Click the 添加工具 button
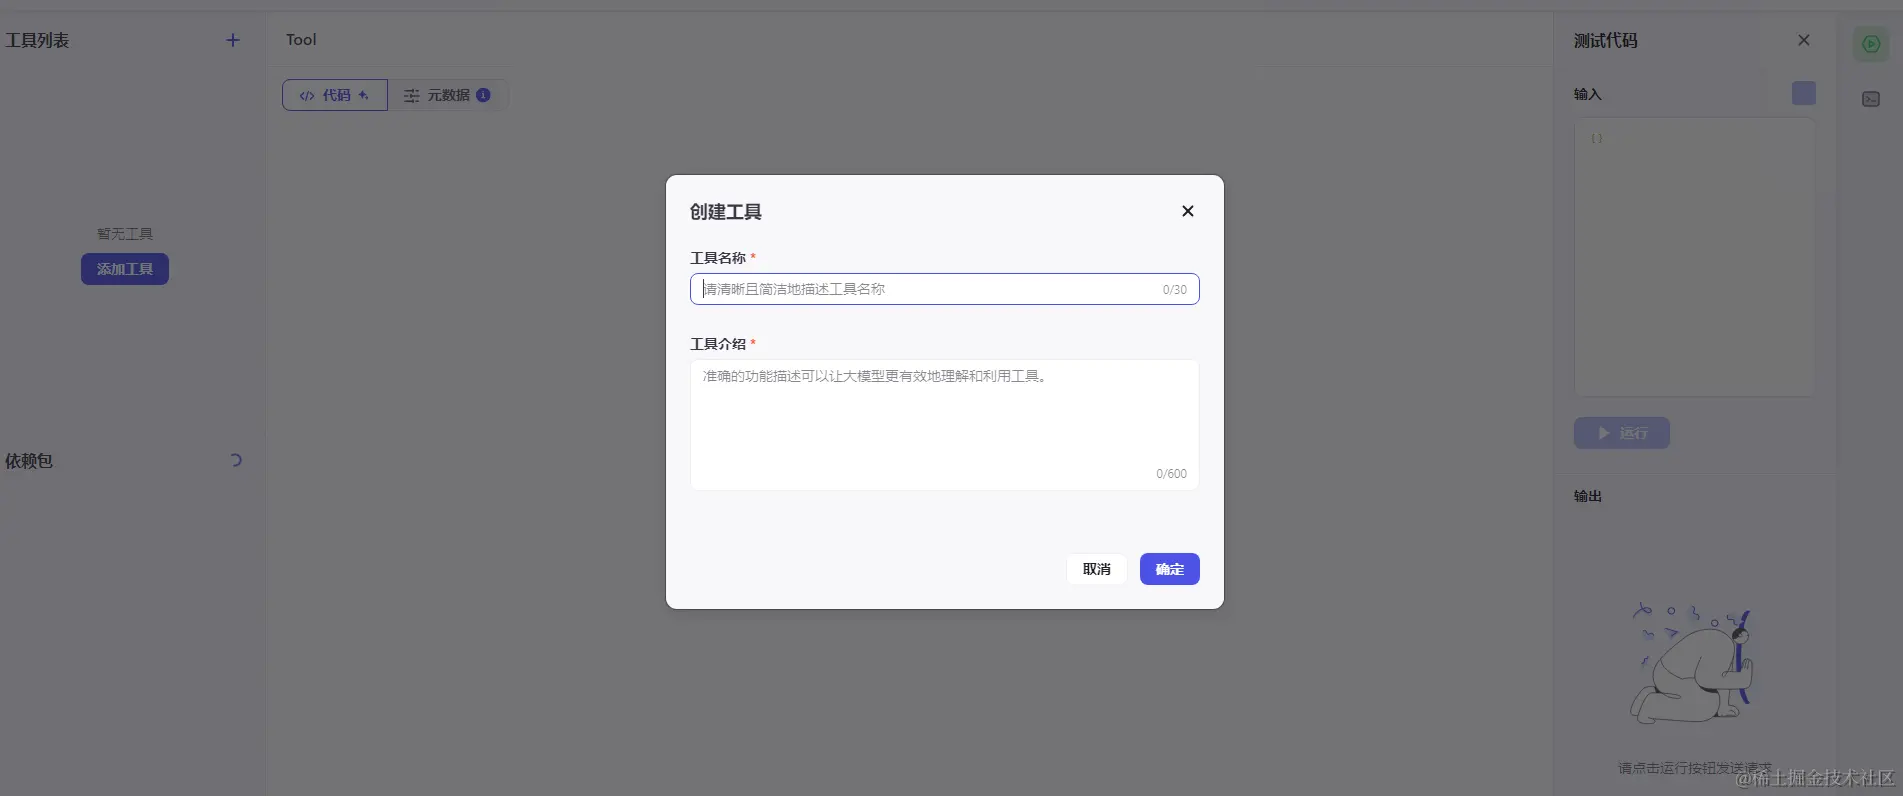Screen dimensions: 1903x796 (125, 269)
